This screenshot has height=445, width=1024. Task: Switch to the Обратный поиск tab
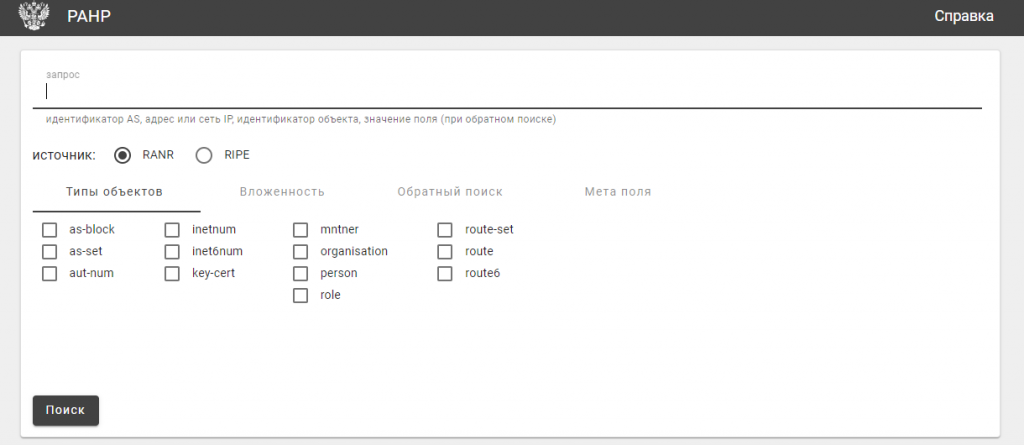(449, 192)
